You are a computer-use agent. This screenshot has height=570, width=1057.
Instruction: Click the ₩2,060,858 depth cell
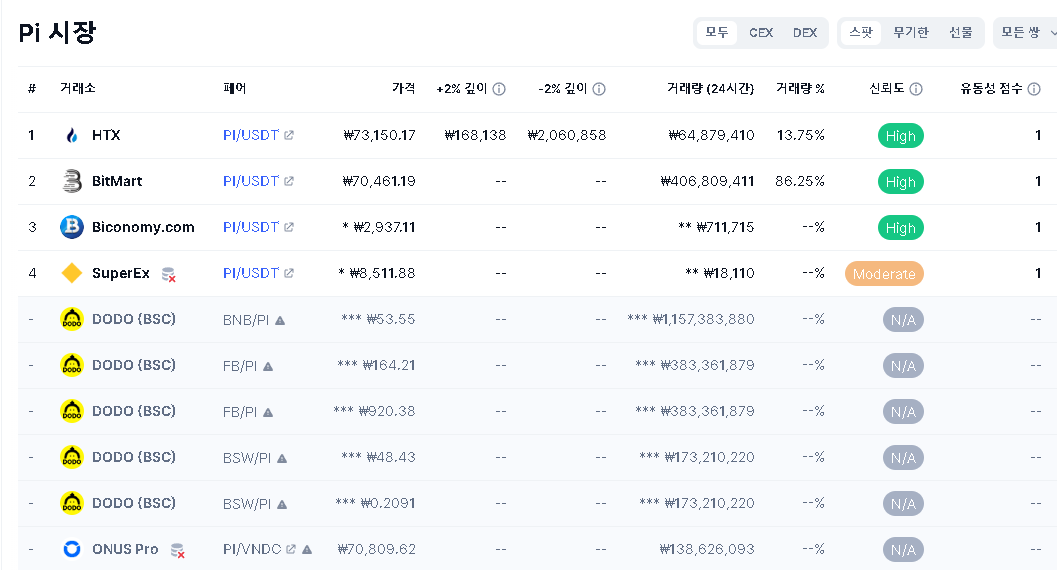(x=567, y=135)
